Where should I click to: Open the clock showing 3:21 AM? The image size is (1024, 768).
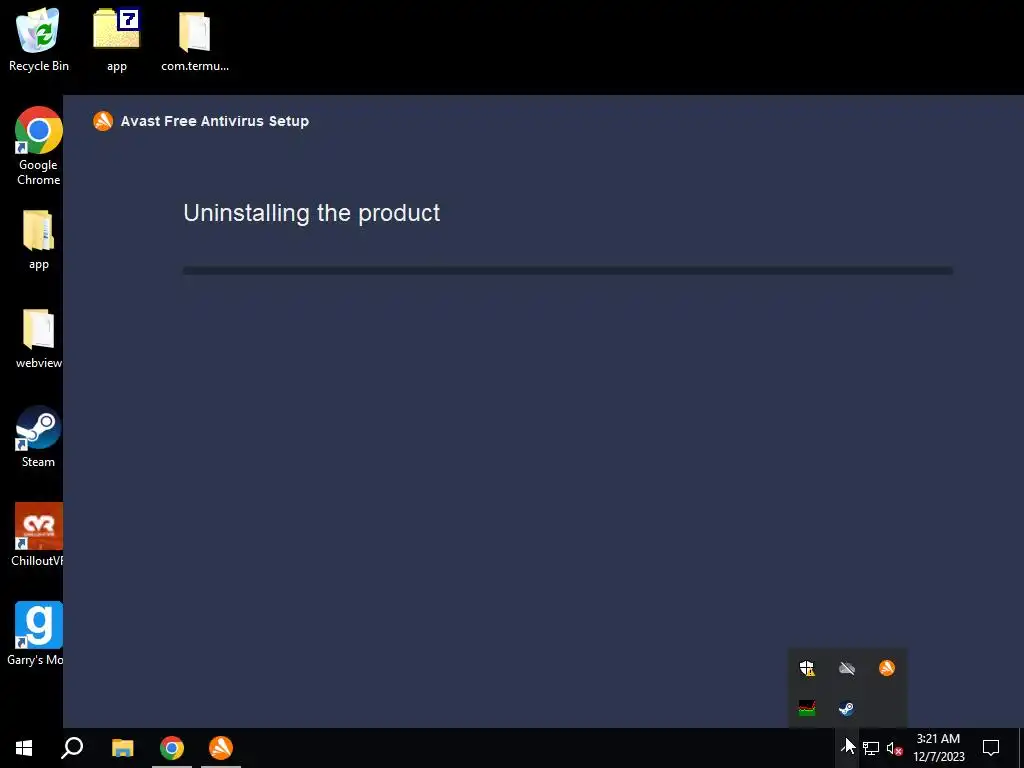938,748
